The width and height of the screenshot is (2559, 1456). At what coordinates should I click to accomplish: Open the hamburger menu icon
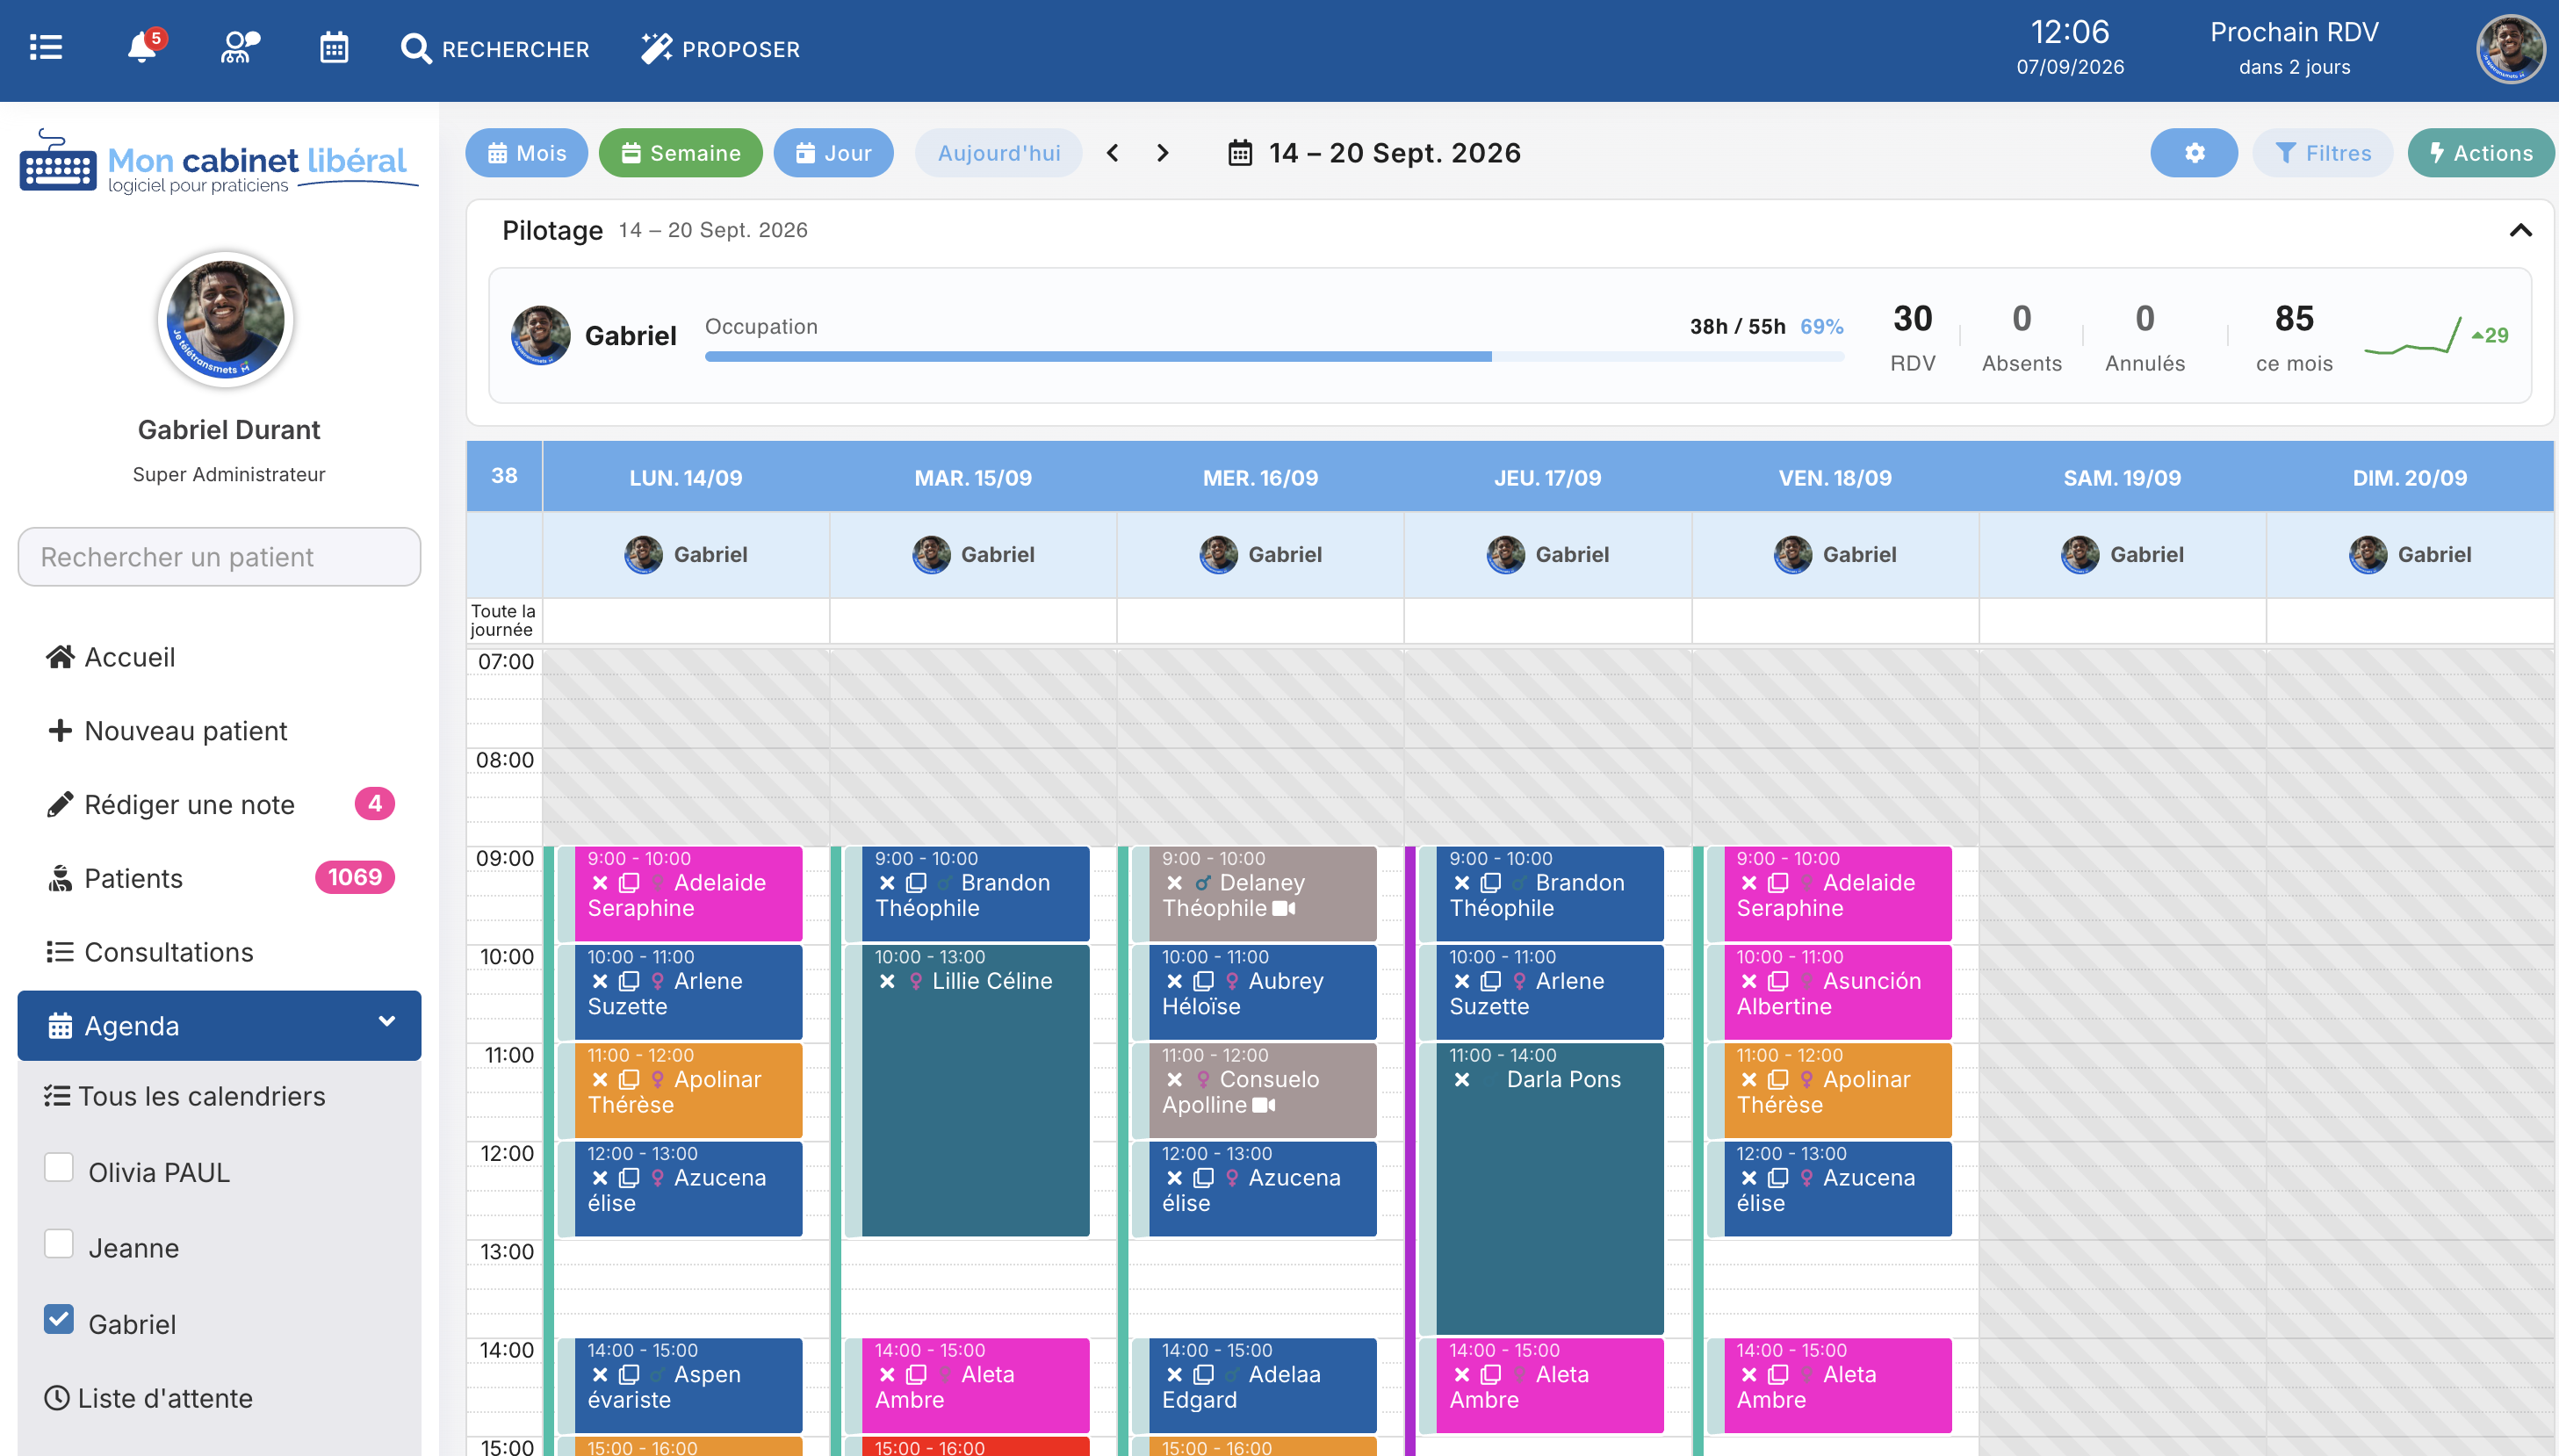tap(46, 48)
